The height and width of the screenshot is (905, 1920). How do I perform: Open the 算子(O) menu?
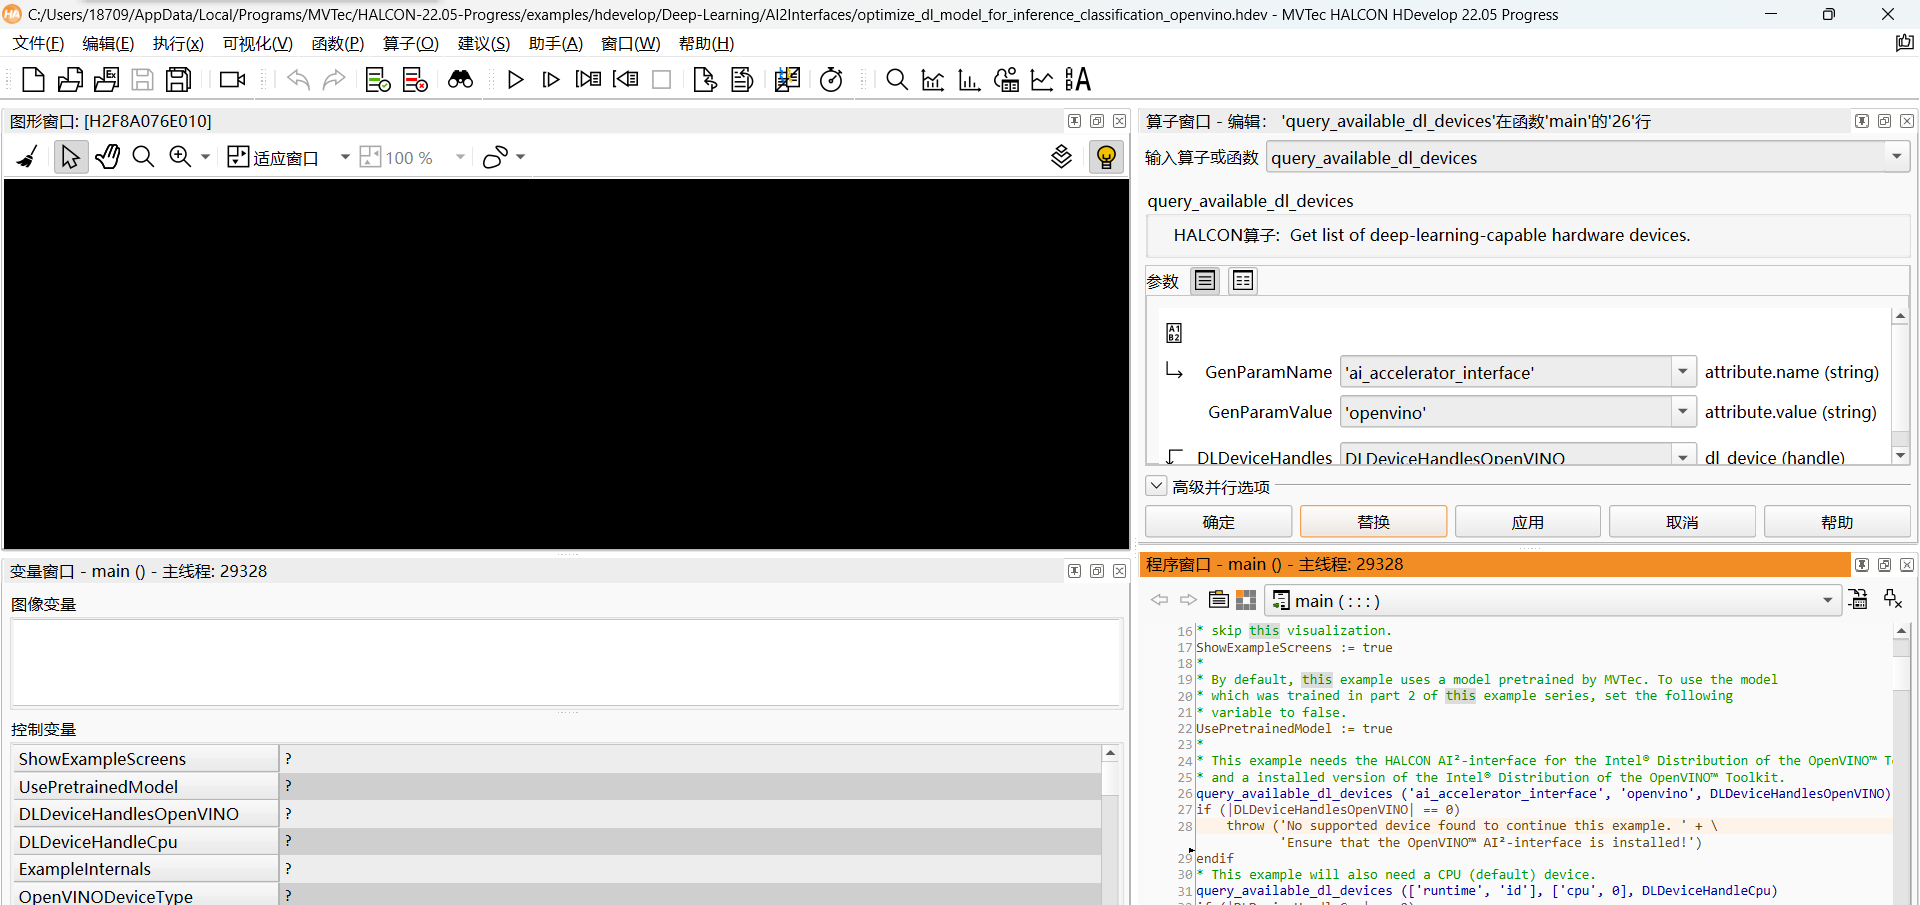411,44
